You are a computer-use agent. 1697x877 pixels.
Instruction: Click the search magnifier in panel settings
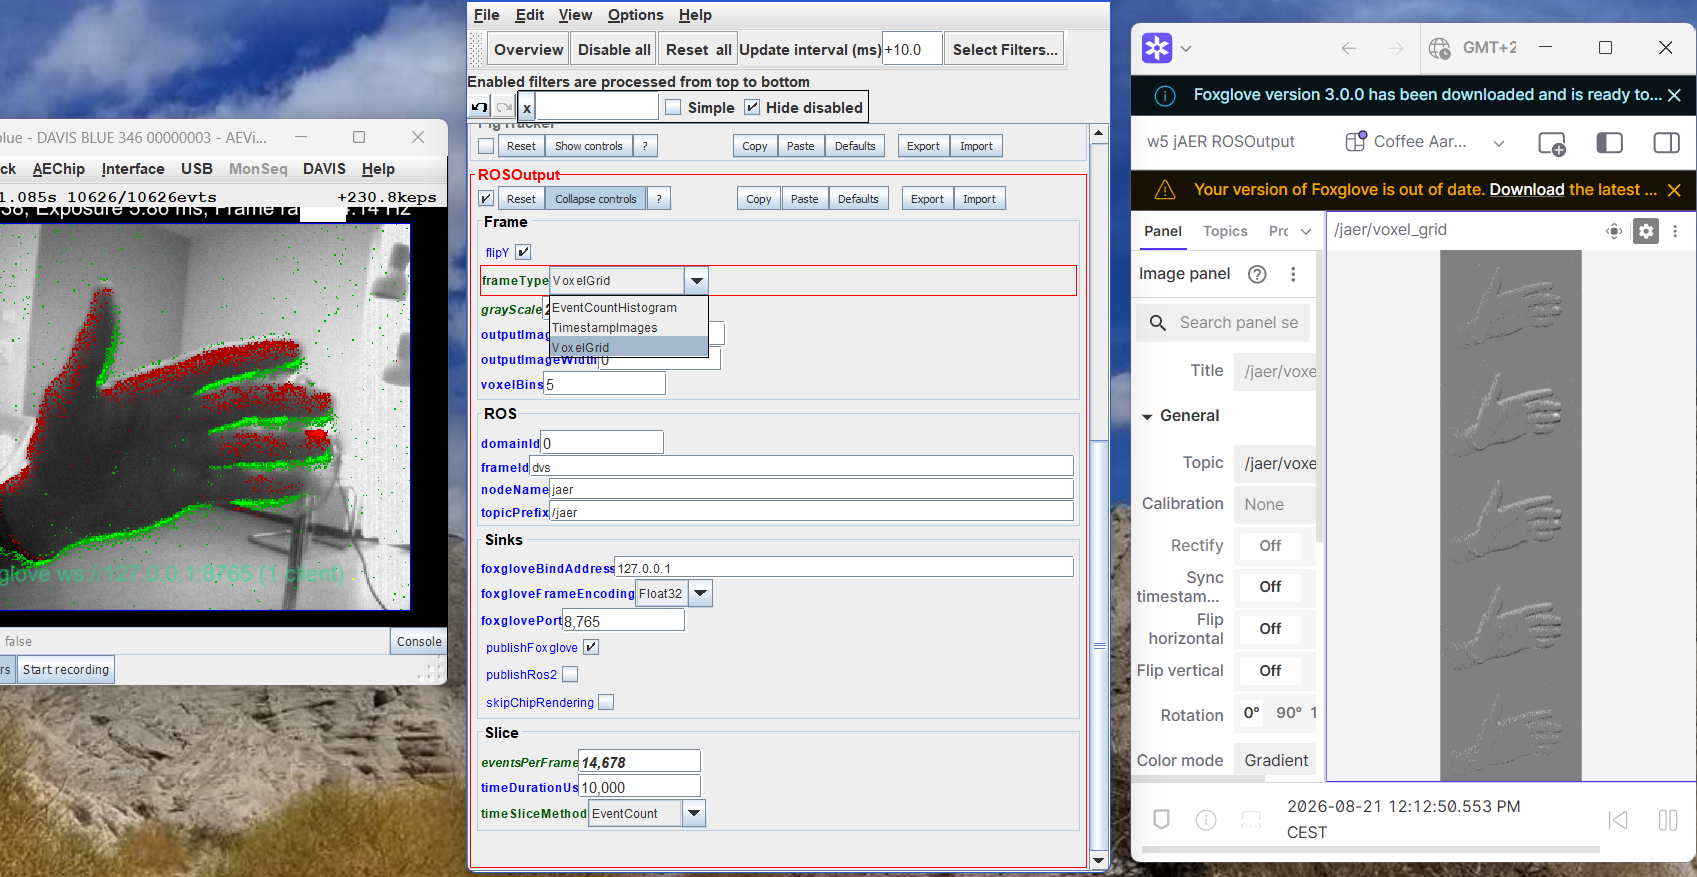1158,322
